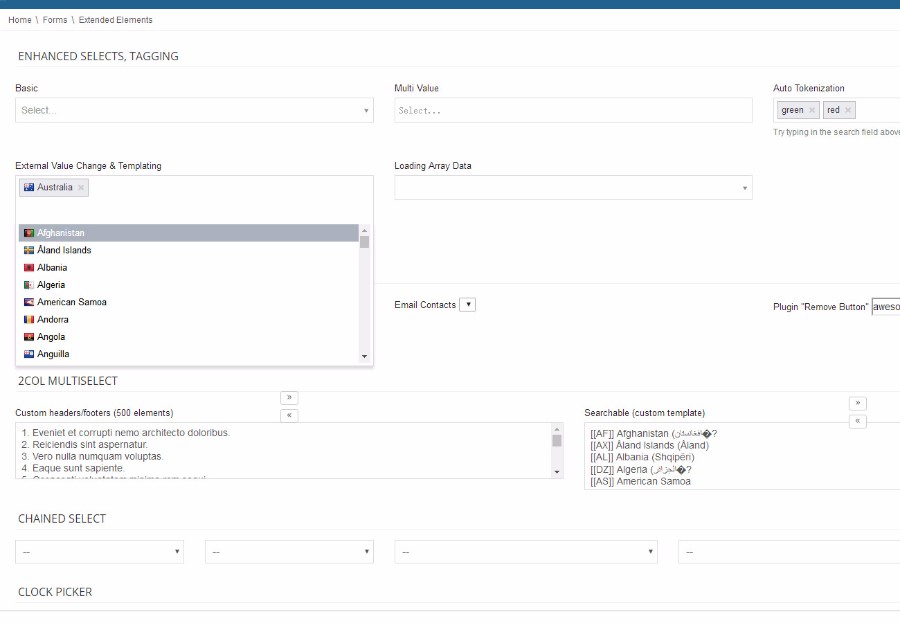Select Algeria in country list
This screenshot has height=623, width=900.
[189, 285]
